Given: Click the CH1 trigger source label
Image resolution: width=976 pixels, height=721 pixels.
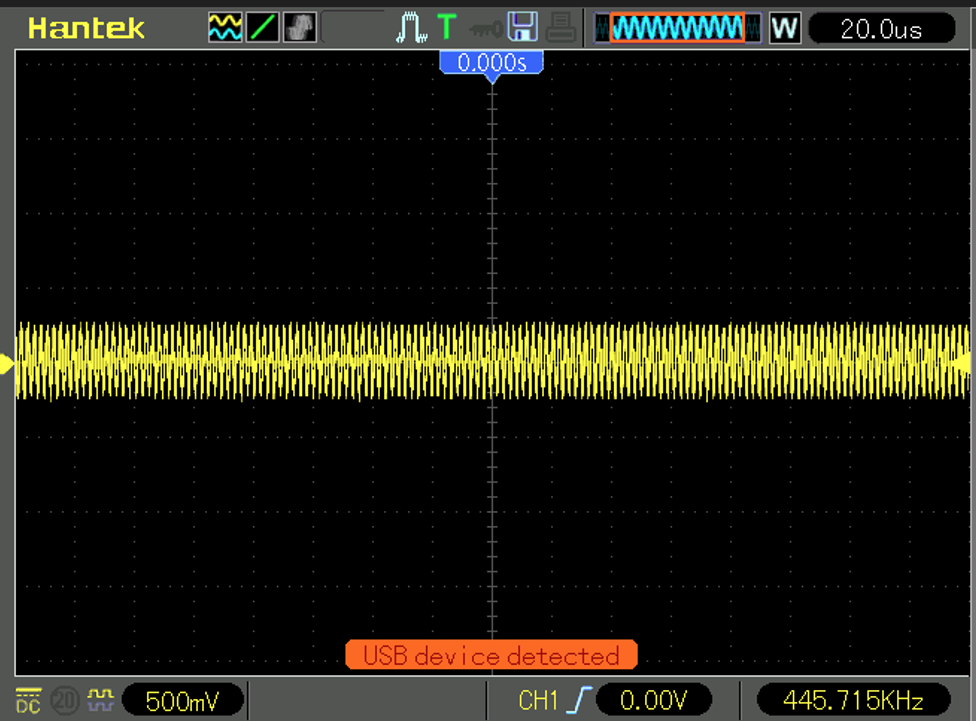Looking at the screenshot, I should point(540,701).
